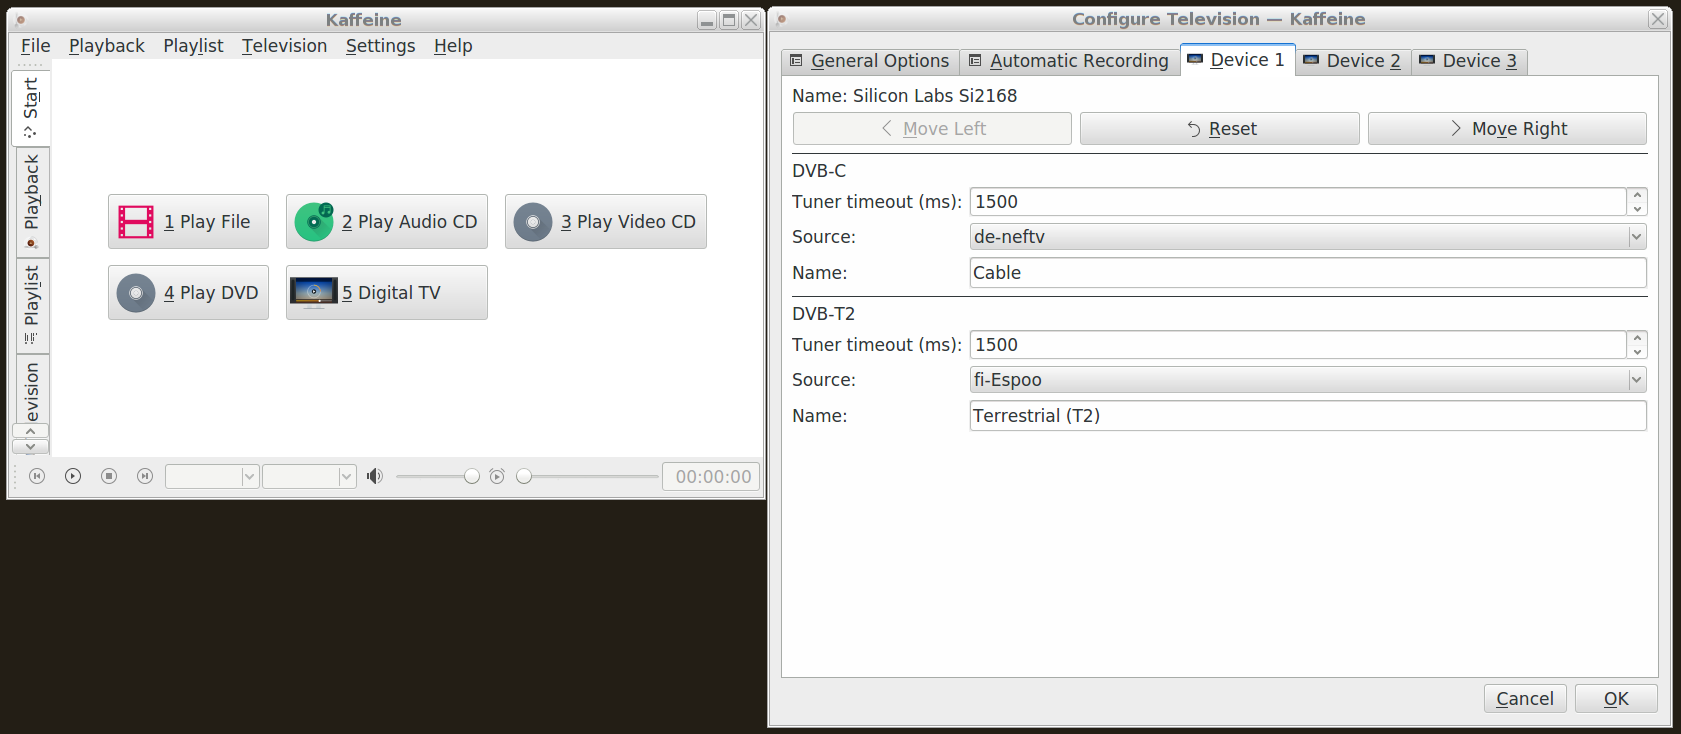Click the Play DVD button
The height and width of the screenshot is (734, 1681).
(188, 293)
